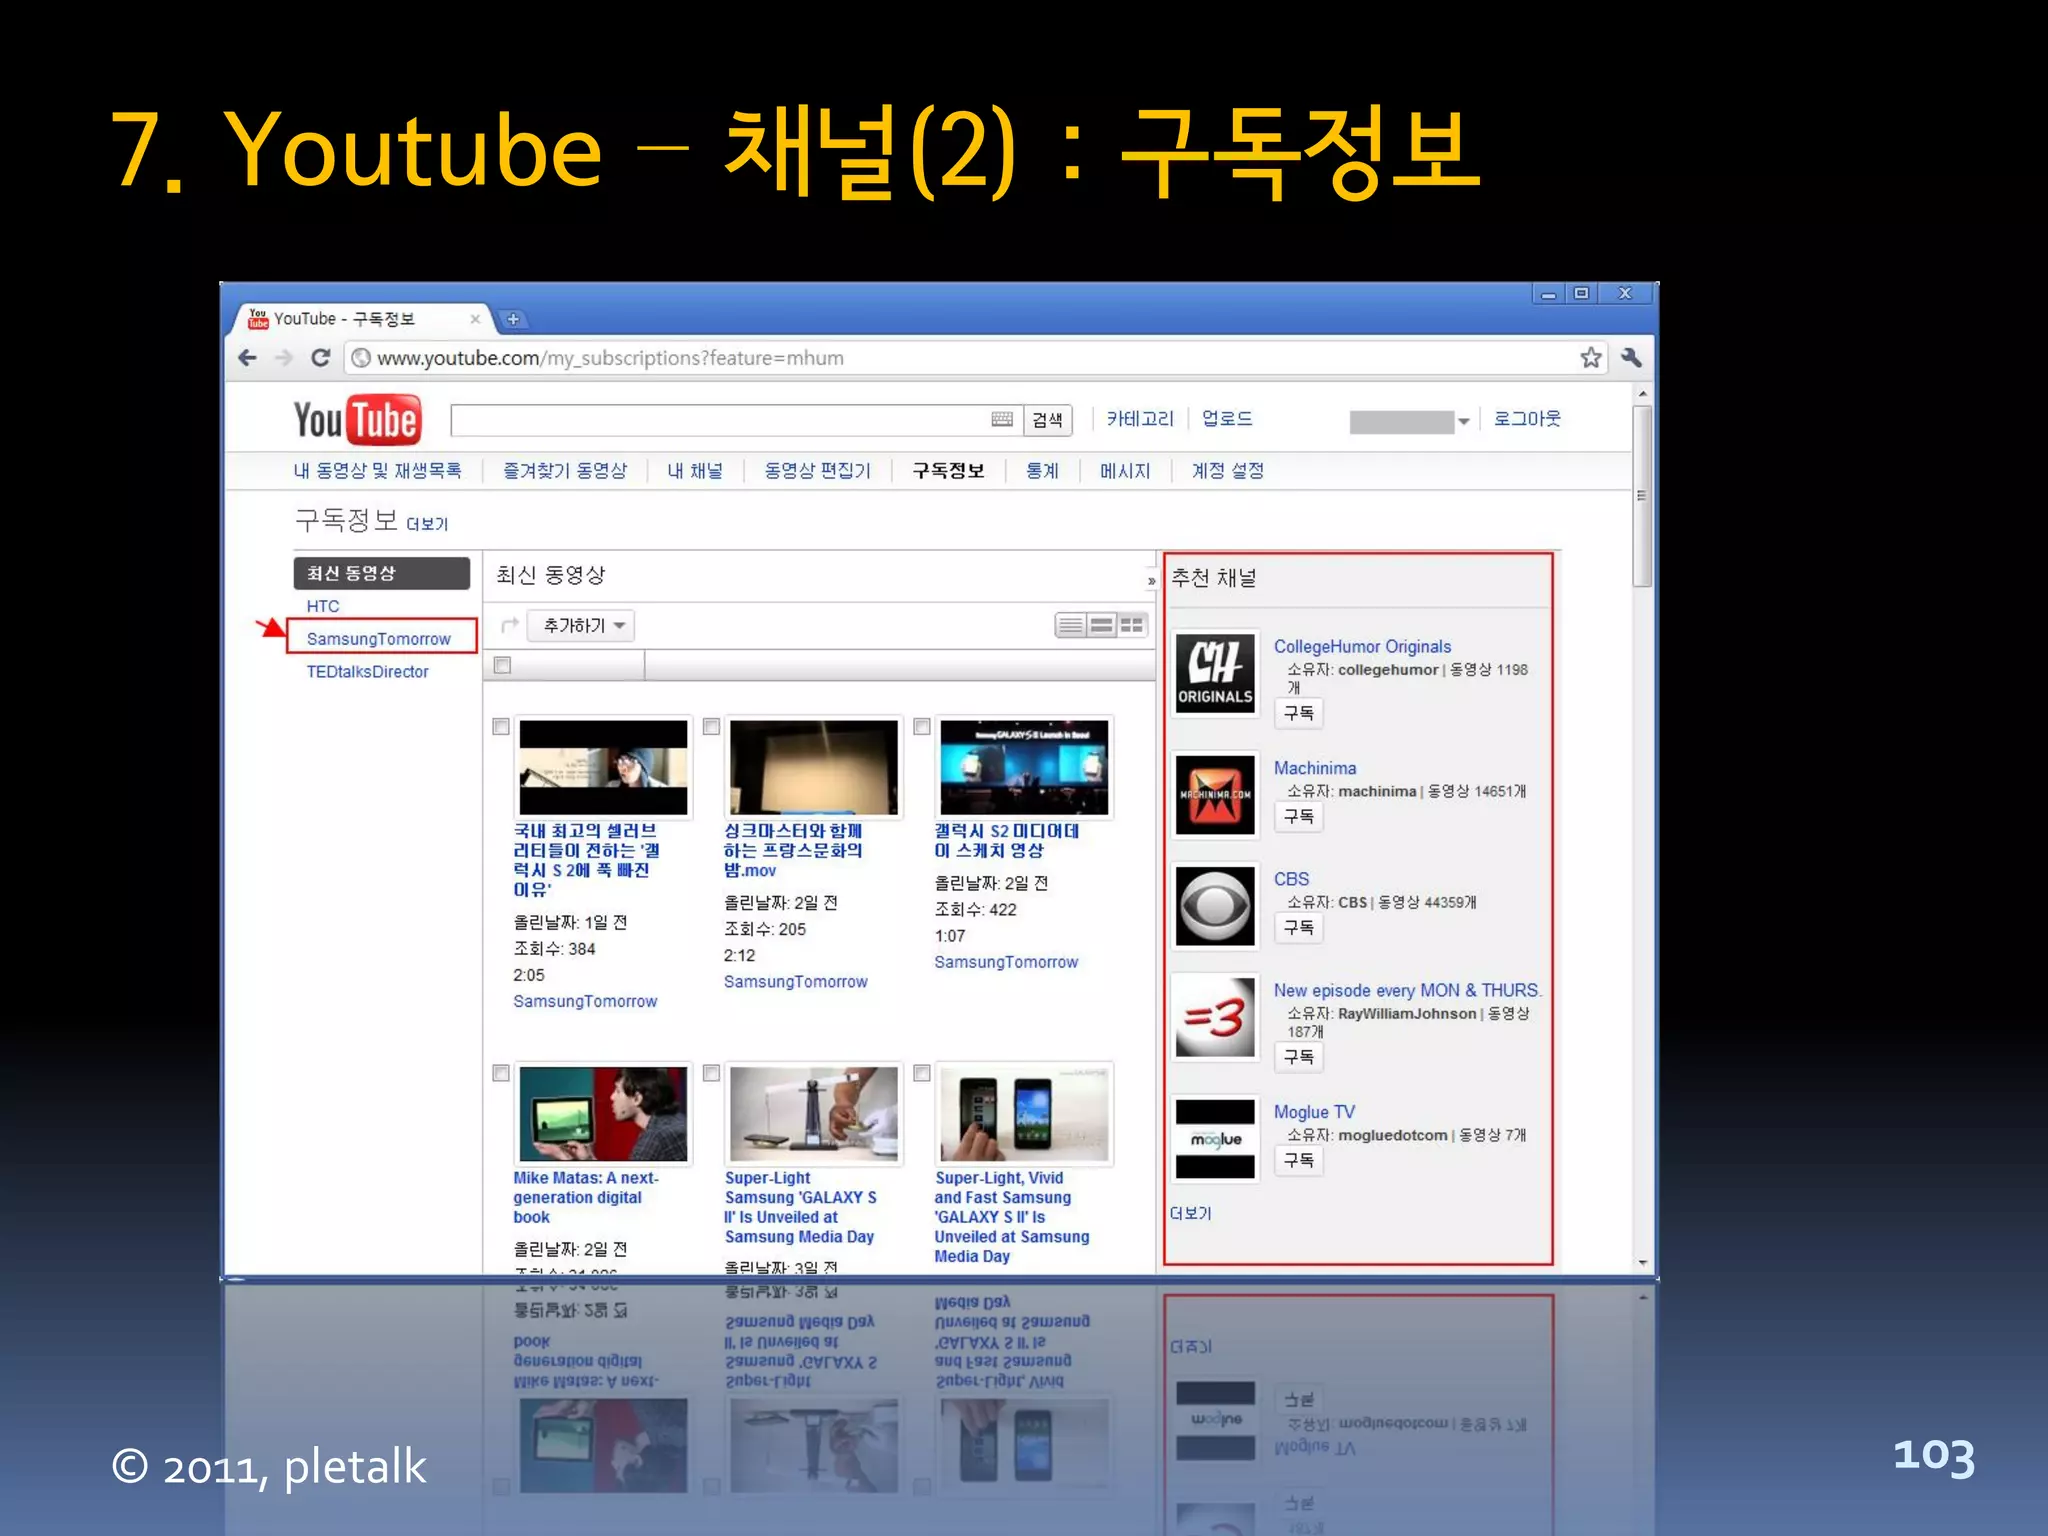Open the 카테고리 link
2048x1536 pixels.
click(1139, 419)
